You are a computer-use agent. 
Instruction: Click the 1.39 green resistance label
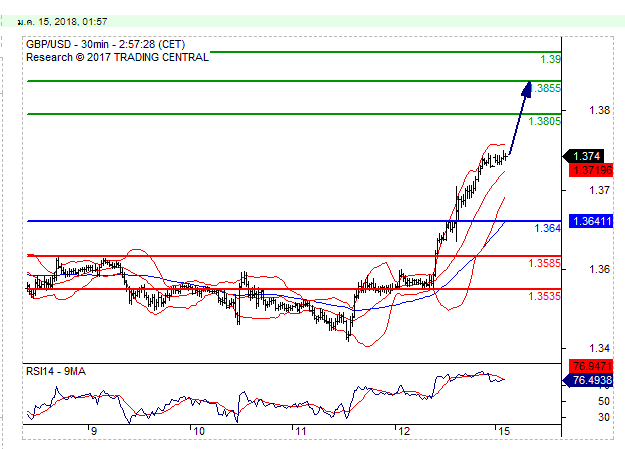549,60
